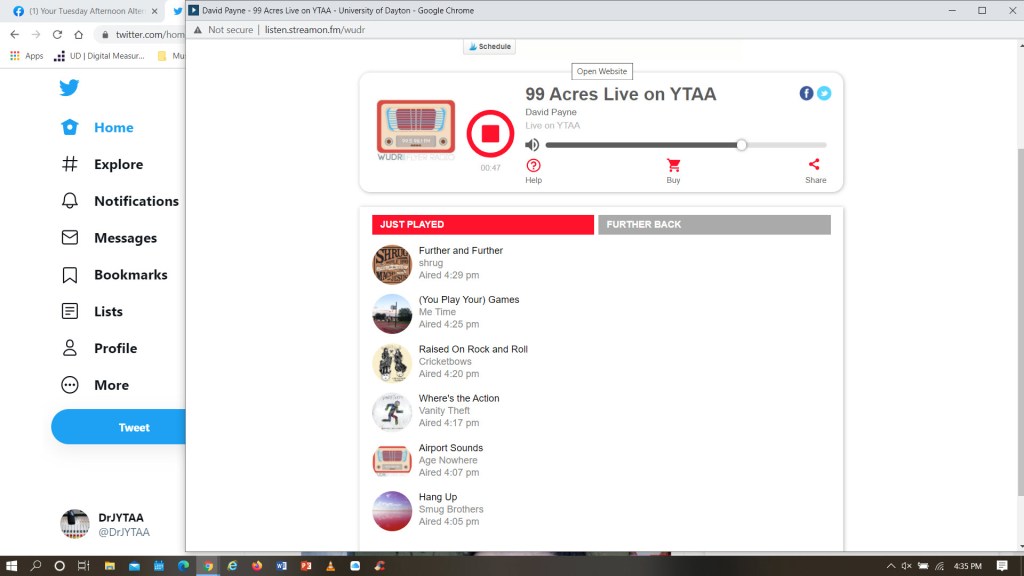Click the Buy shopping cart icon
This screenshot has width=1024, height=576.
pyautogui.click(x=673, y=166)
